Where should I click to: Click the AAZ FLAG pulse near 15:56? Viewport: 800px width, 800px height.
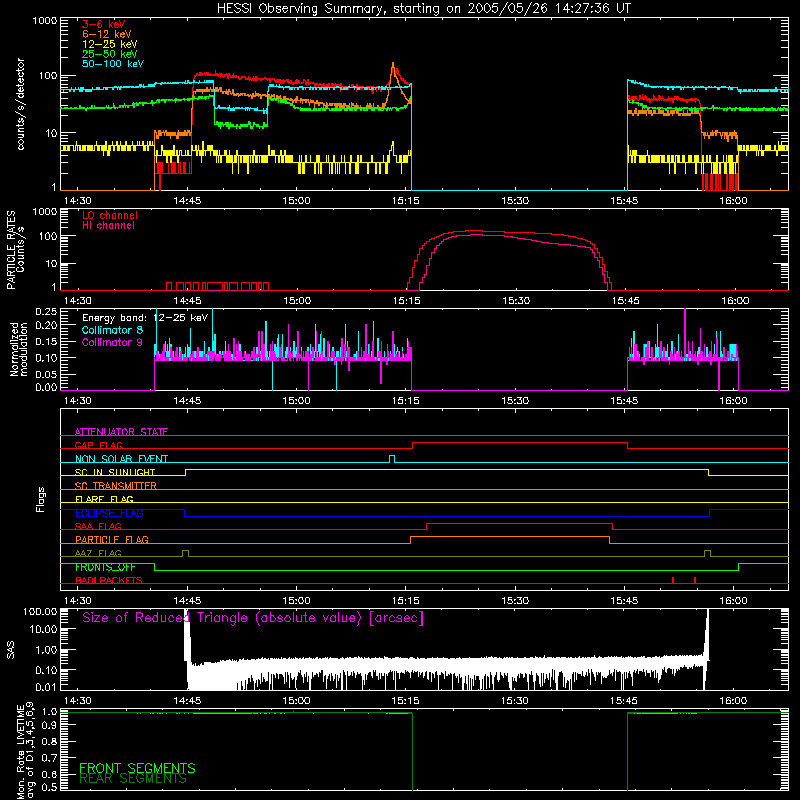click(707, 553)
